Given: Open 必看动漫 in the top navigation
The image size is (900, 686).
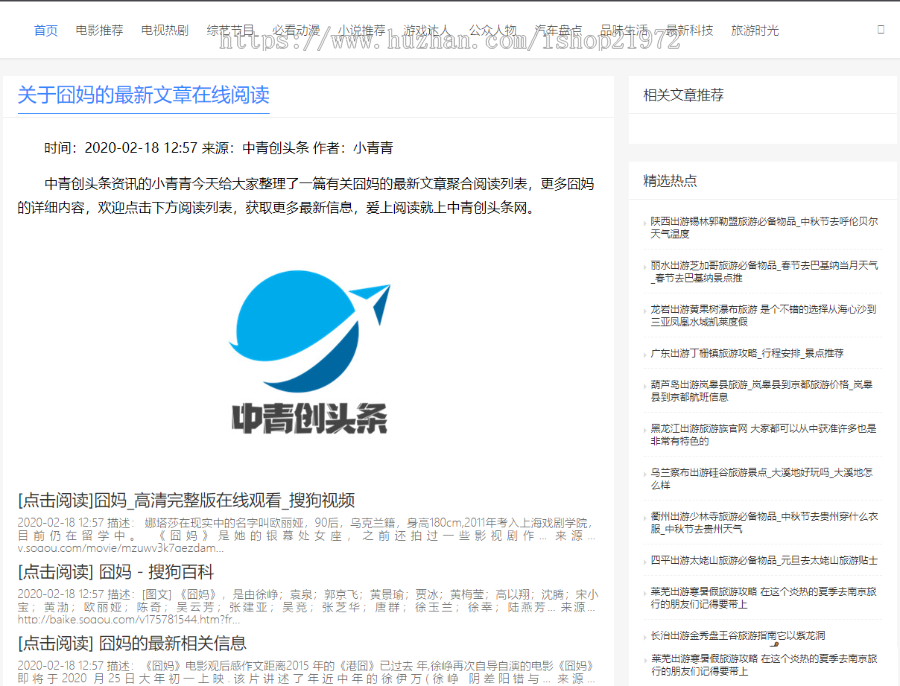Looking at the screenshot, I should [x=296, y=30].
